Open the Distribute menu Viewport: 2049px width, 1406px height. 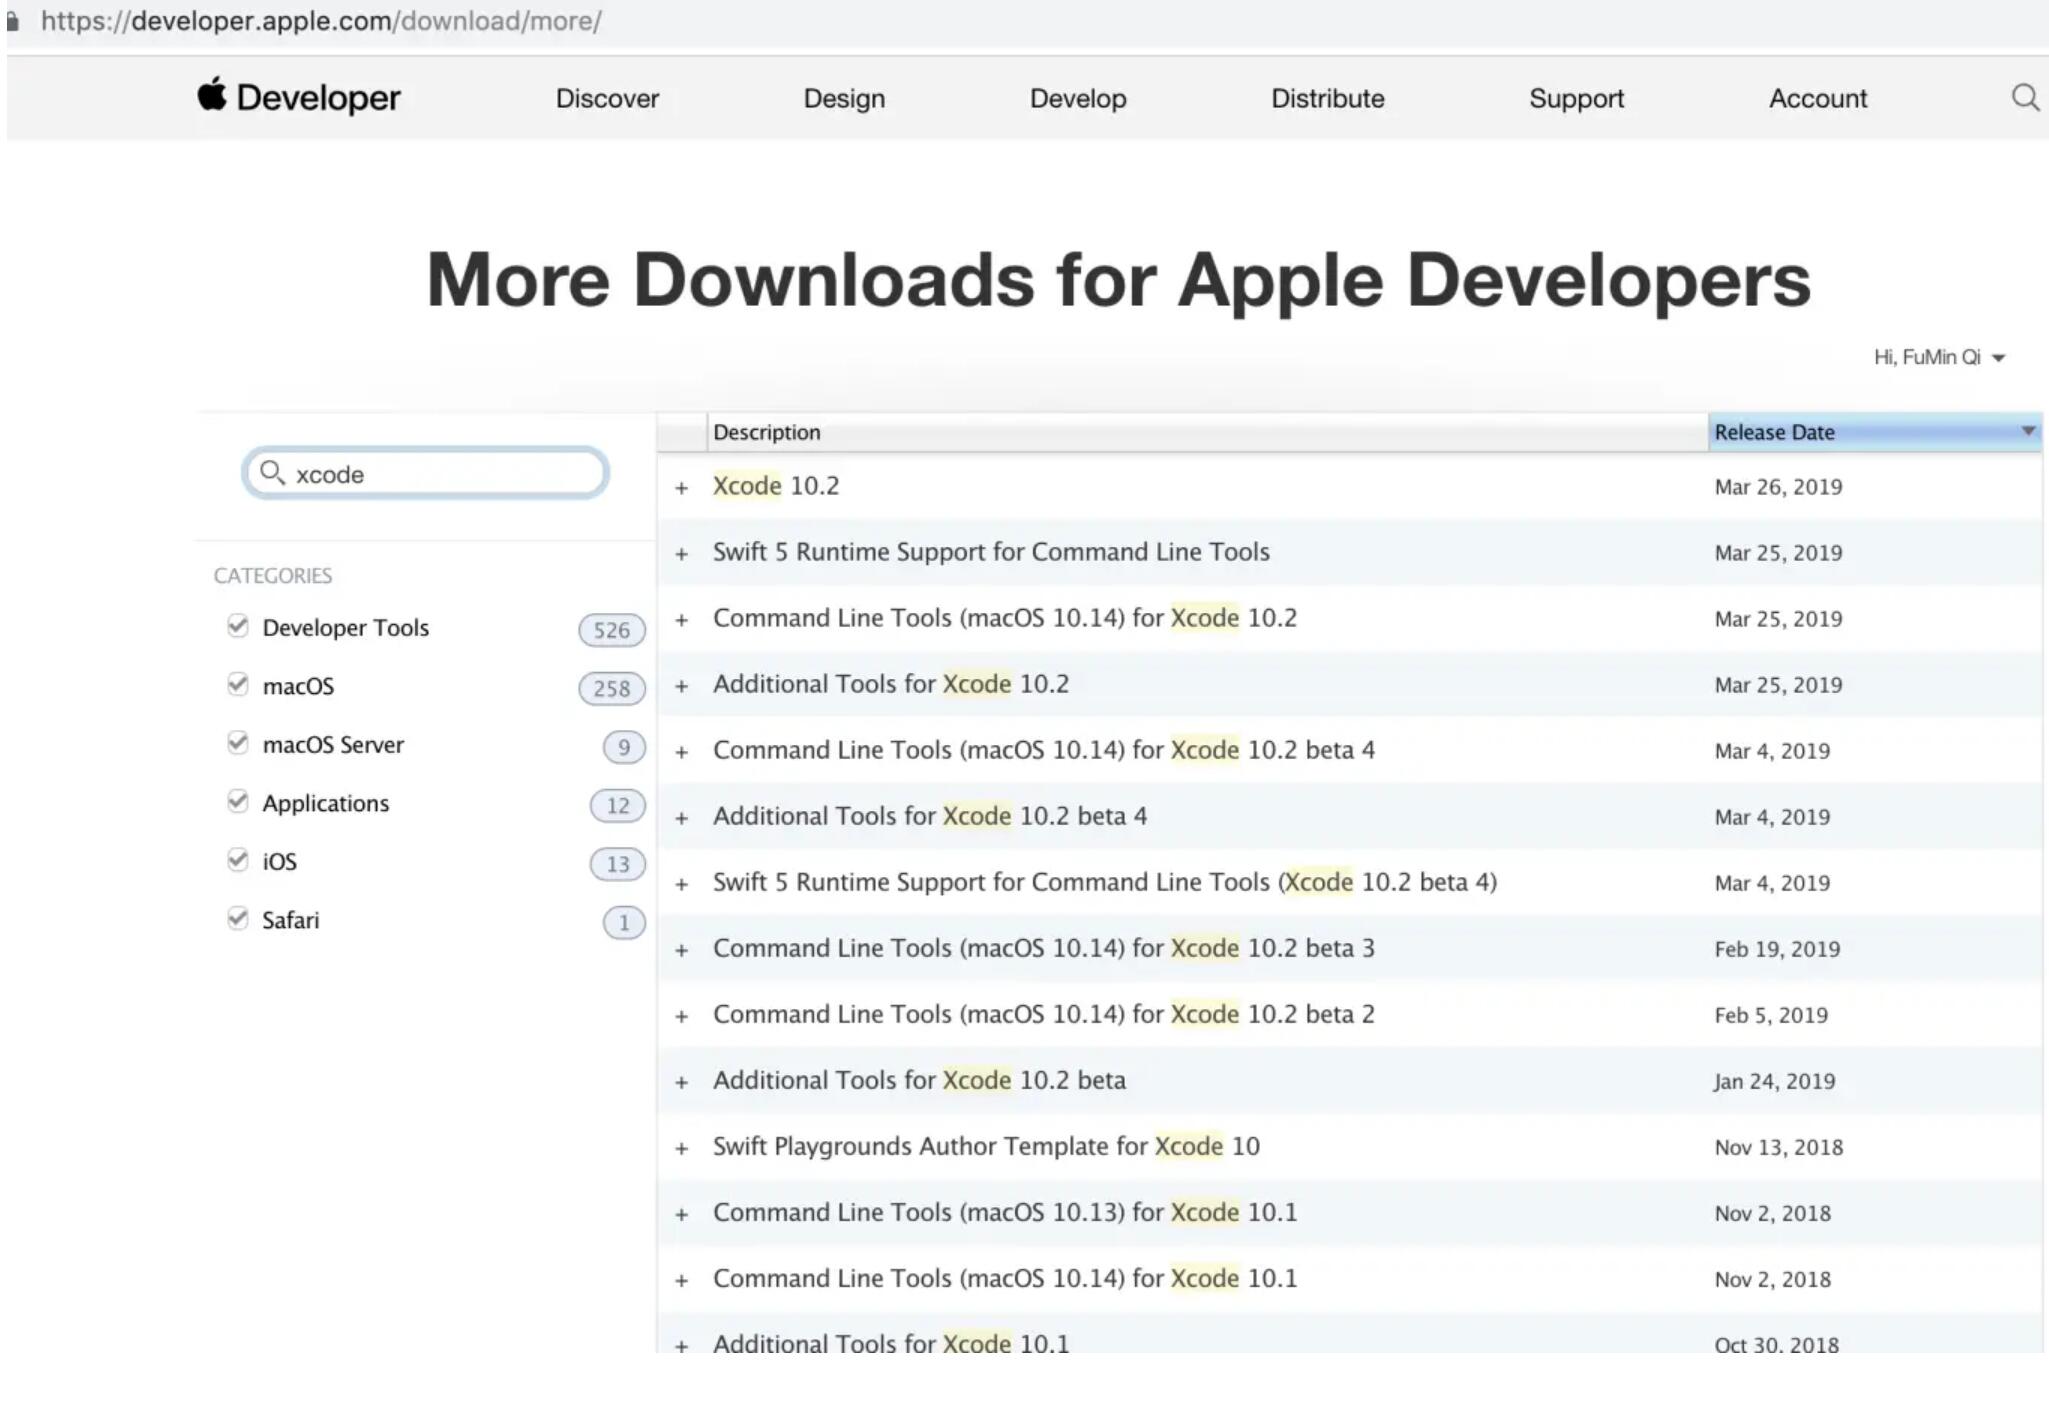click(x=1327, y=98)
